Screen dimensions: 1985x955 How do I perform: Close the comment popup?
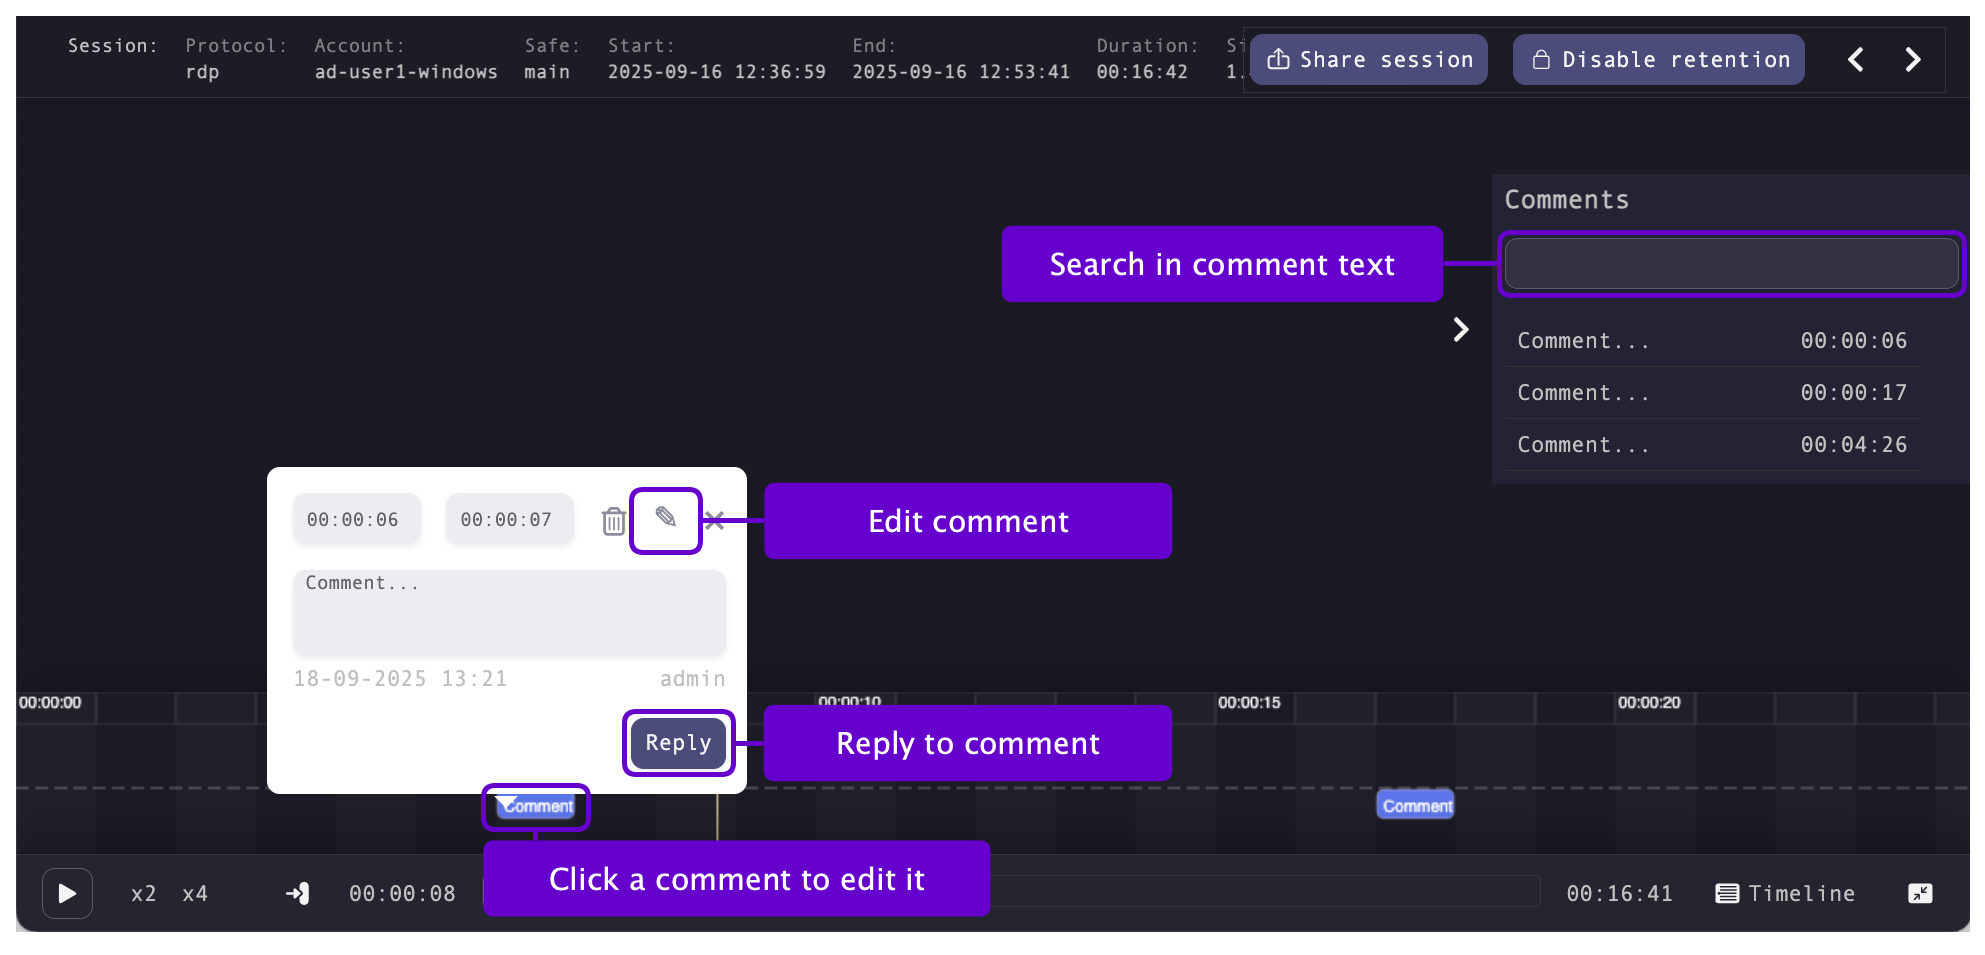coord(715,520)
